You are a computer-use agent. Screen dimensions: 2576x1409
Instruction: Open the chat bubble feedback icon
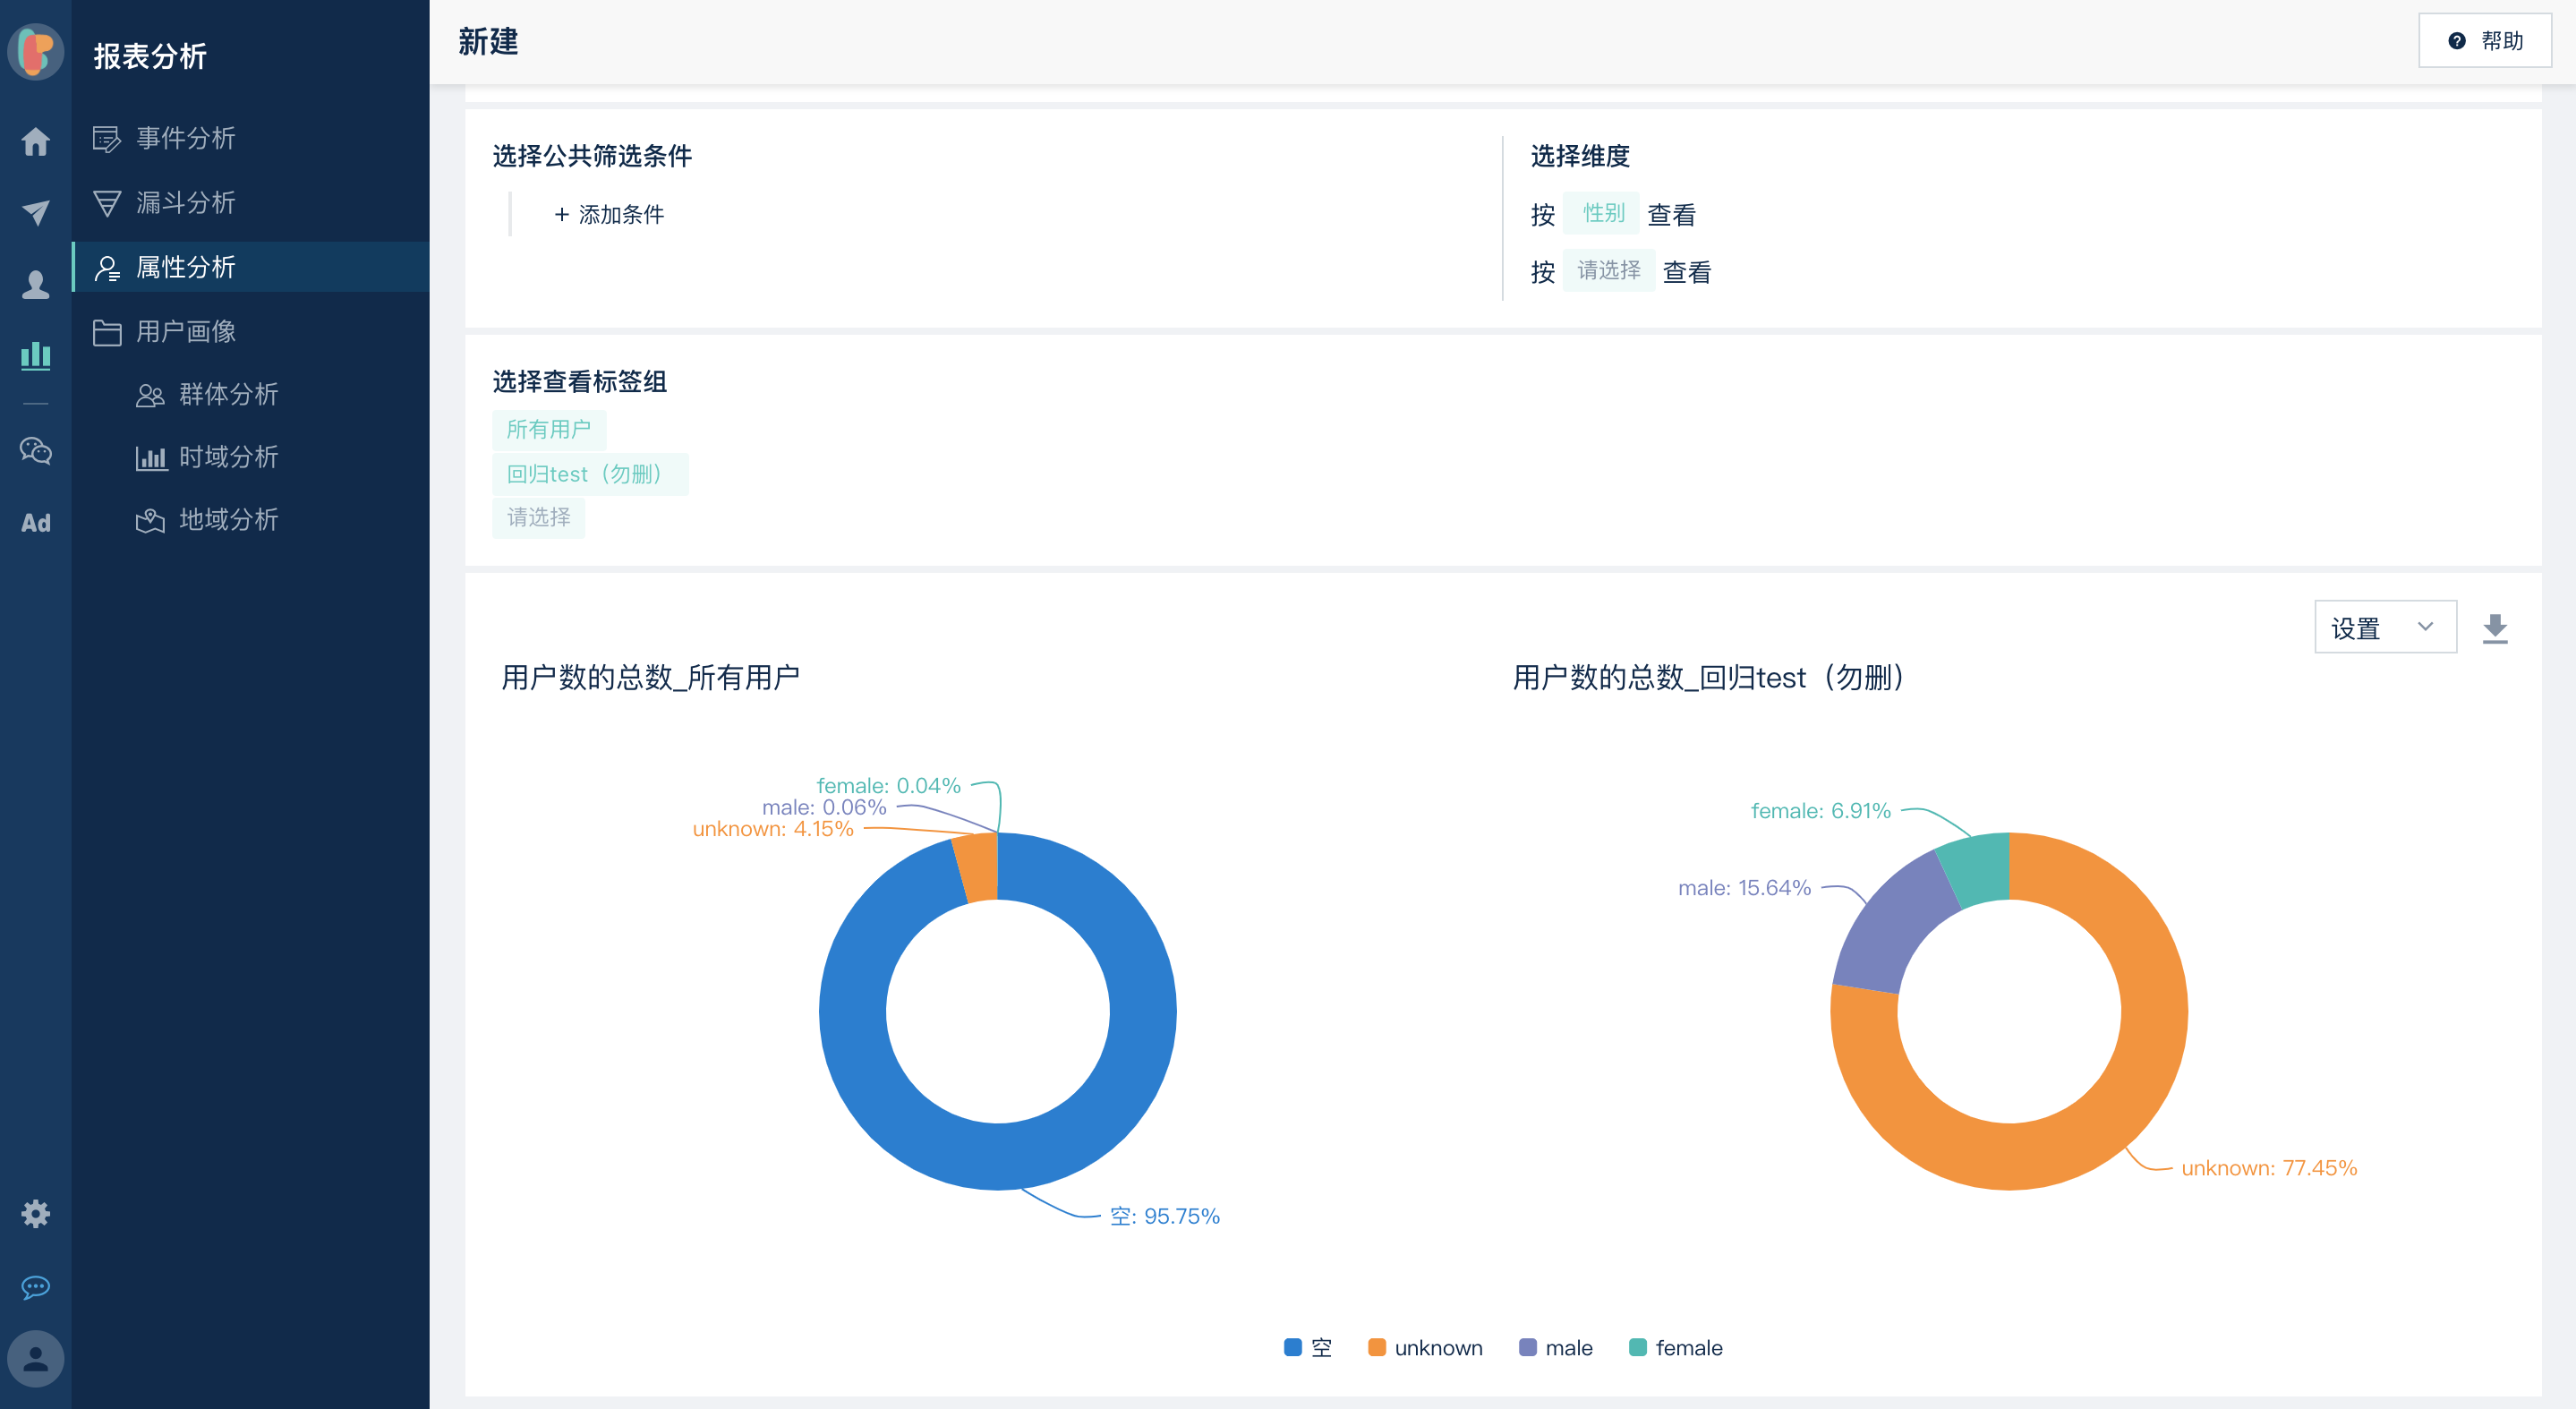[36, 1287]
